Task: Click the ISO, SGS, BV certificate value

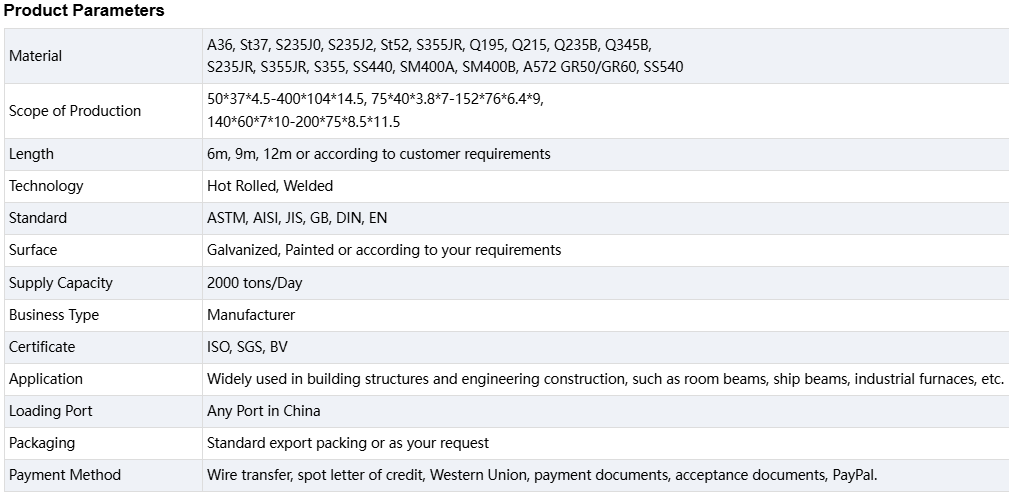Action: pyautogui.click(x=247, y=347)
